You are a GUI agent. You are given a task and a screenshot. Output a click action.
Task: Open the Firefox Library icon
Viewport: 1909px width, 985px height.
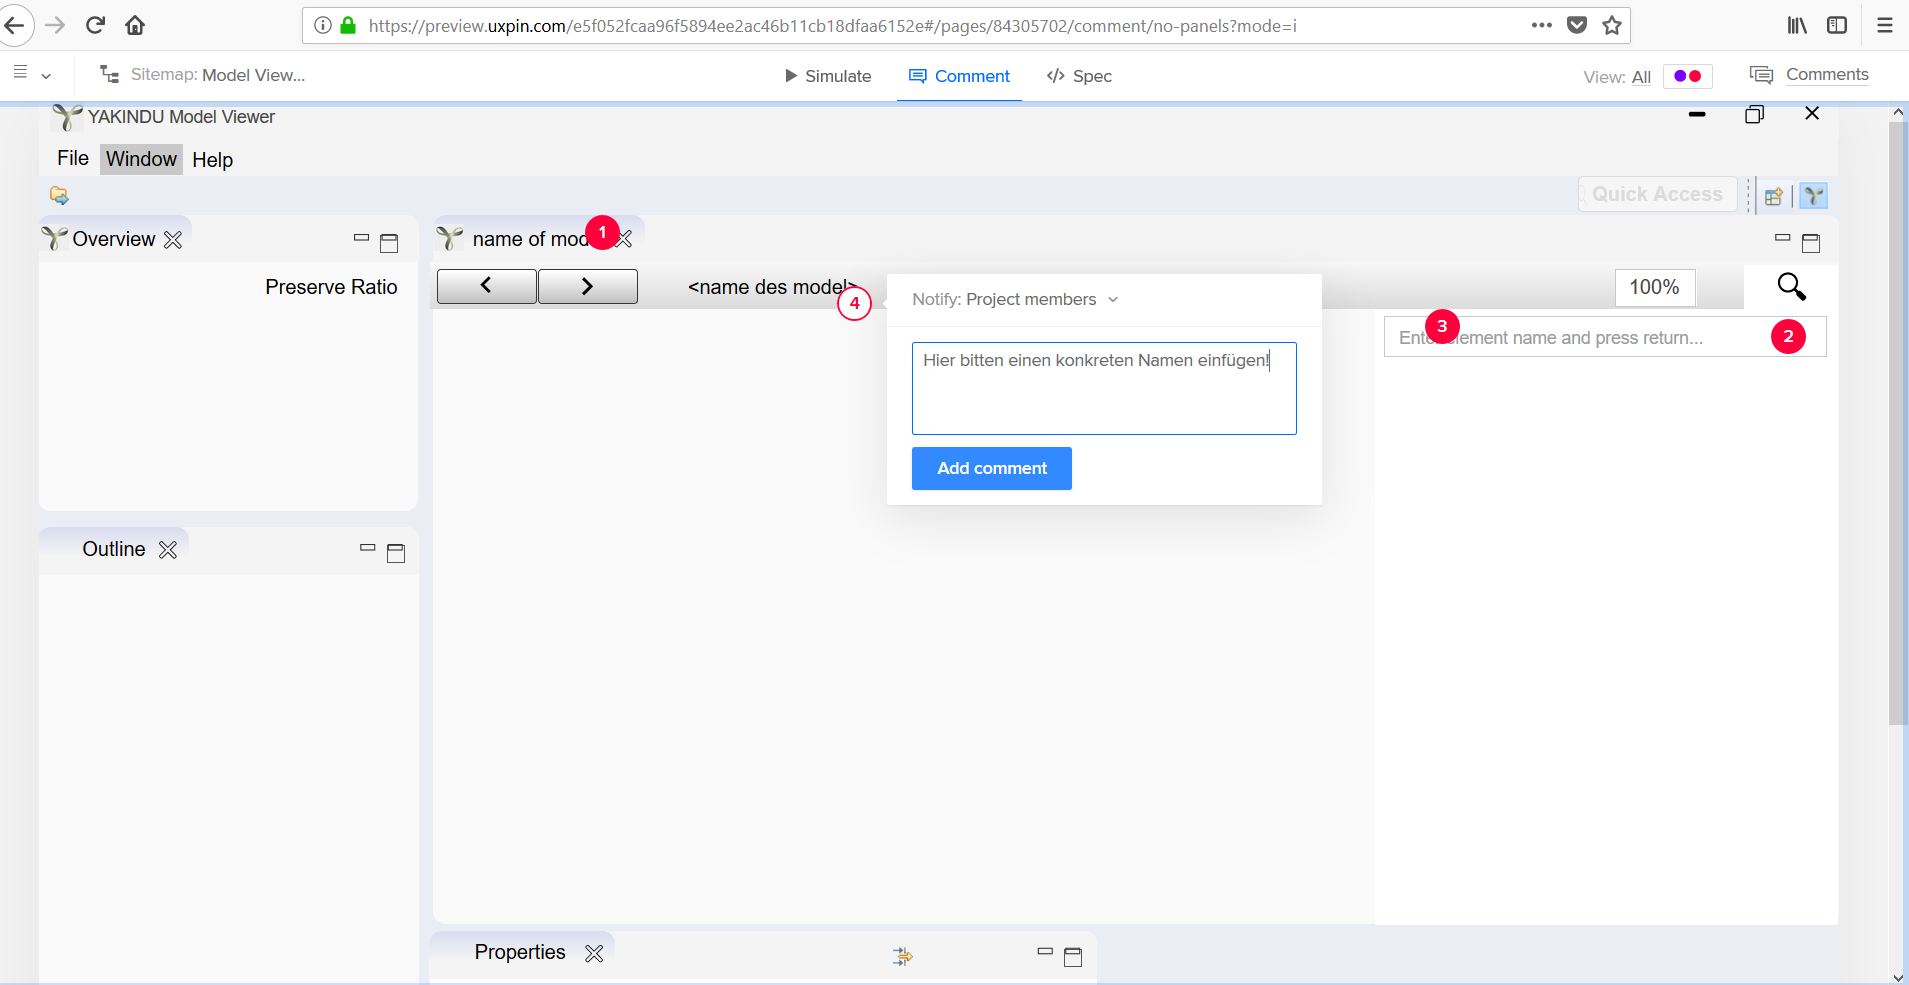pos(1797,25)
